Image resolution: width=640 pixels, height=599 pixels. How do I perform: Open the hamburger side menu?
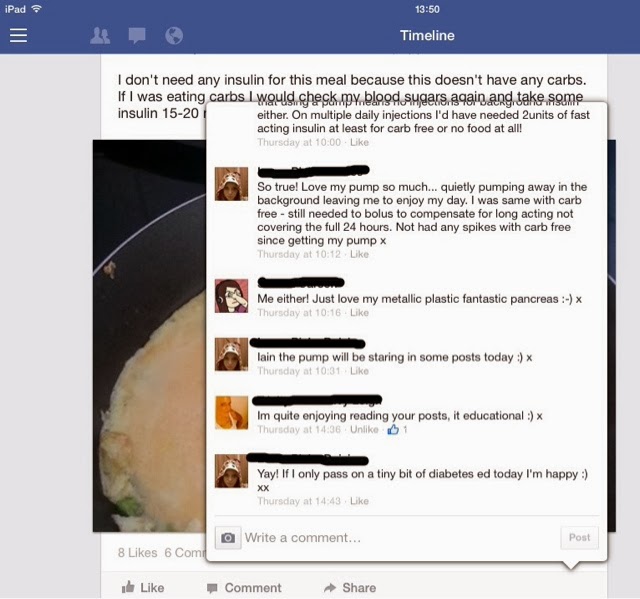(18, 35)
